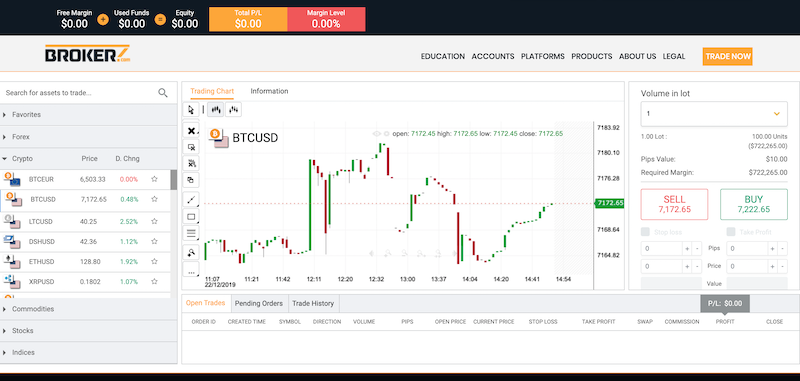The width and height of the screenshot is (800, 381).
Task: Decrease Stop loss pips with minus
Action: pos(697,249)
